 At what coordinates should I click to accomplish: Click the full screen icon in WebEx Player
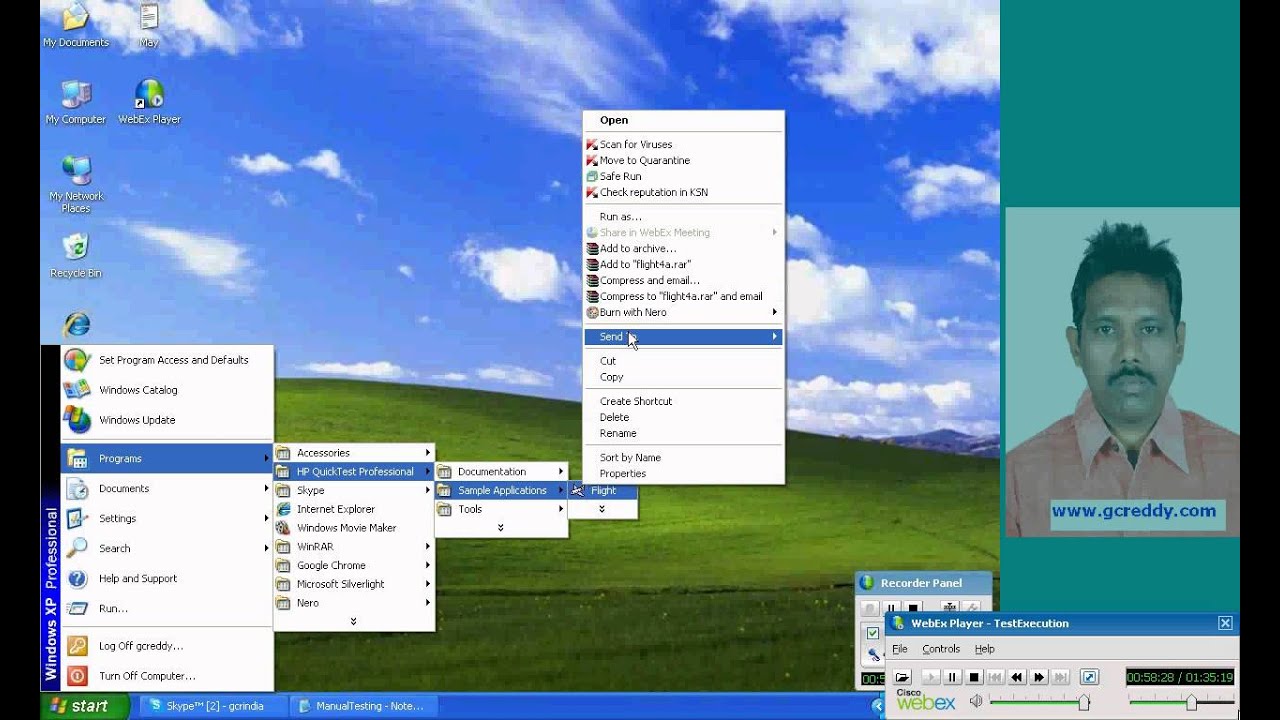(x=1089, y=677)
